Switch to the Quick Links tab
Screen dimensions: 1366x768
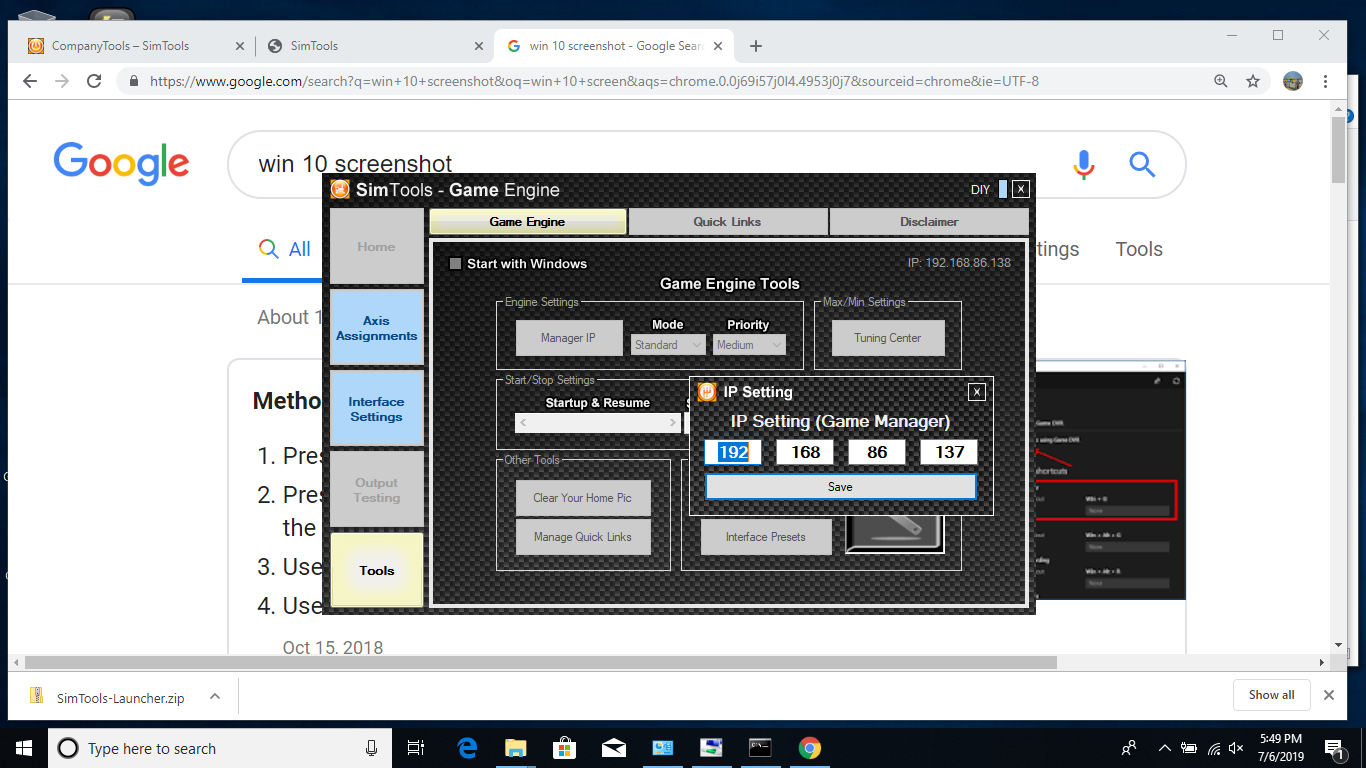727,222
